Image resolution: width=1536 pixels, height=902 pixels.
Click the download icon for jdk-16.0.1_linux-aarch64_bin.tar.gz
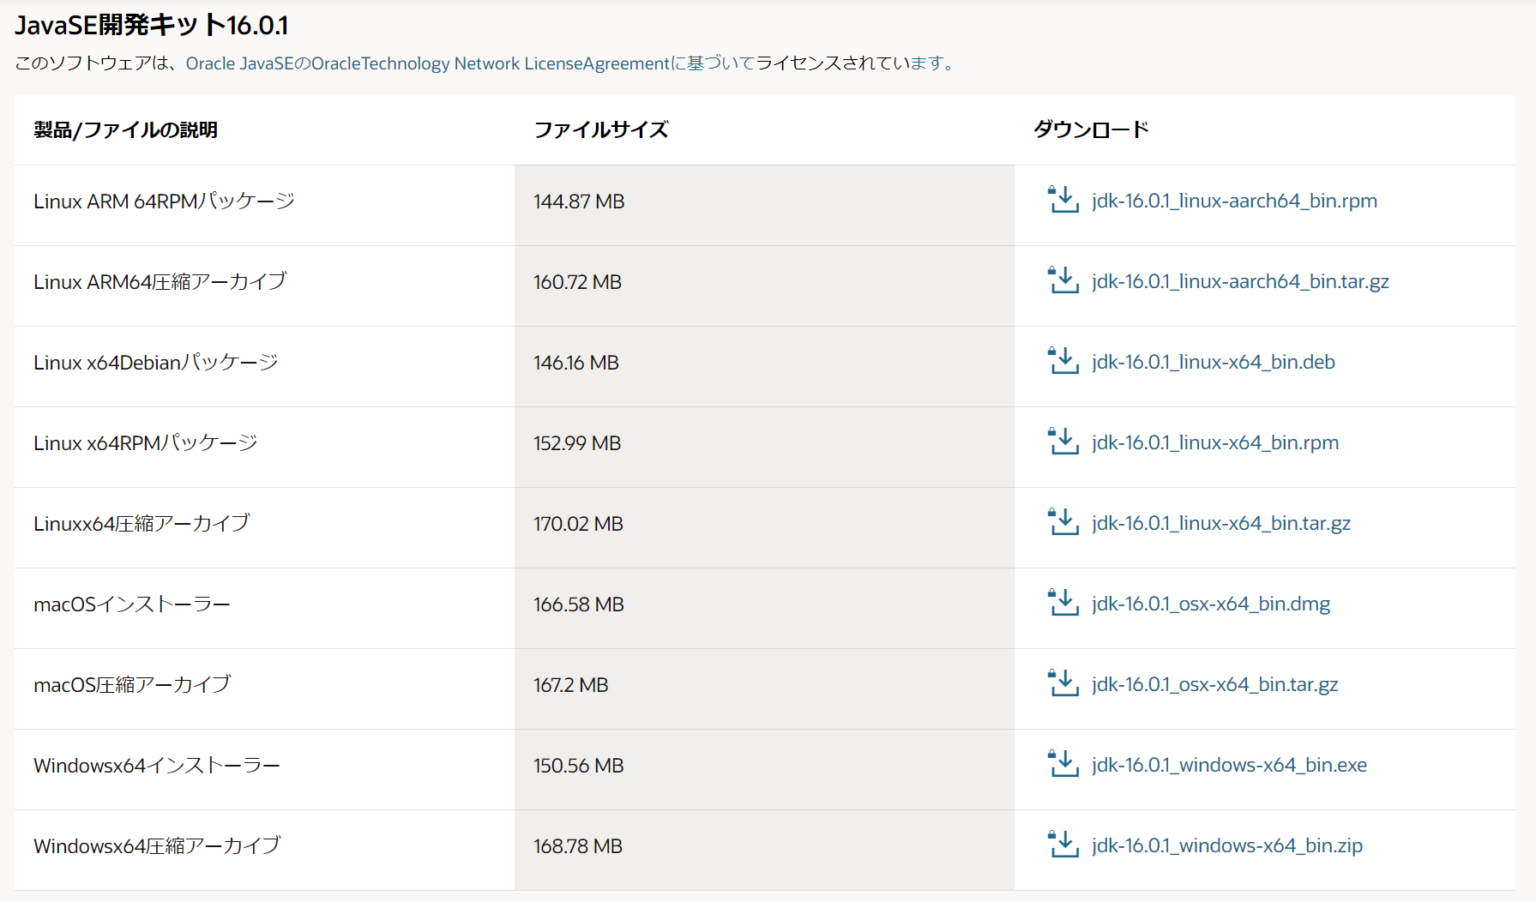(1063, 281)
